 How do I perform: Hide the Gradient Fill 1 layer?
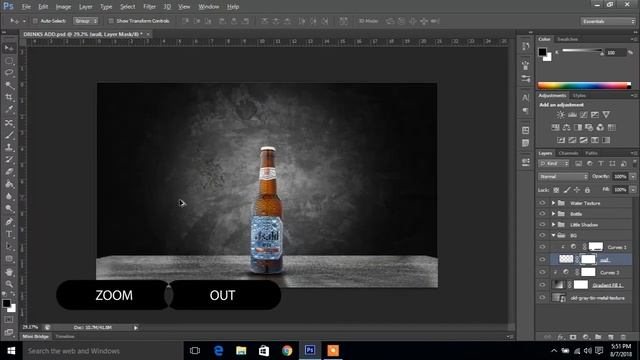tap(542, 285)
